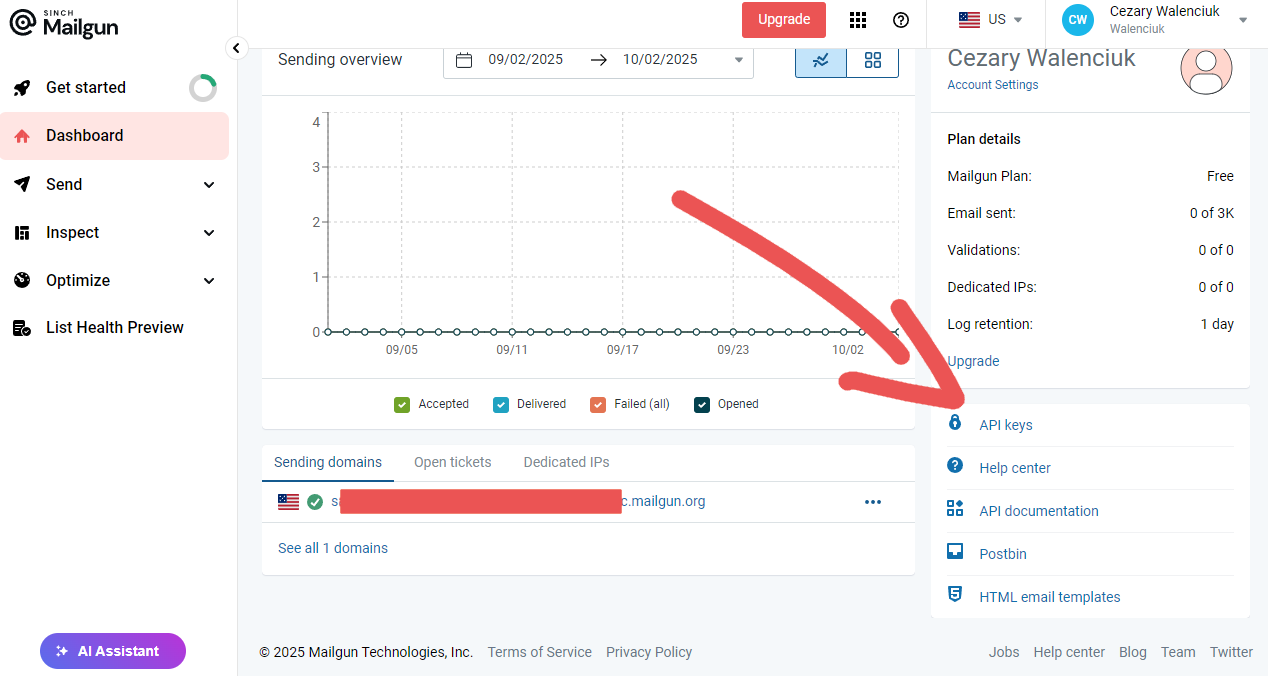The width and height of the screenshot is (1268, 676).
Task: Toggle the Delivered legend checkbox
Action: pyautogui.click(x=501, y=405)
